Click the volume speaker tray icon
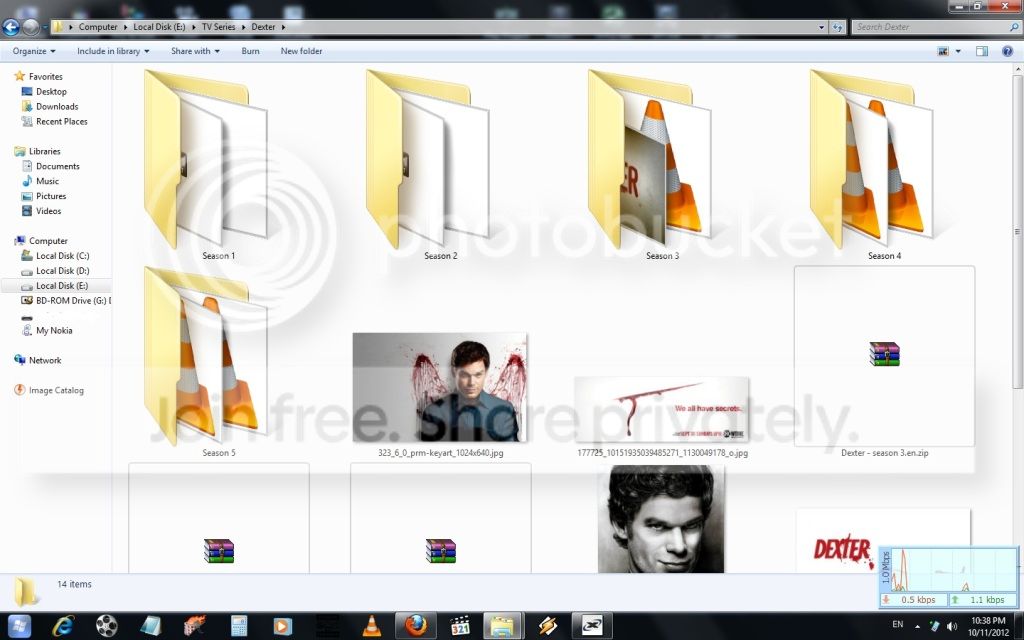This screenshot has width=1024, height=640. (952, 626)
